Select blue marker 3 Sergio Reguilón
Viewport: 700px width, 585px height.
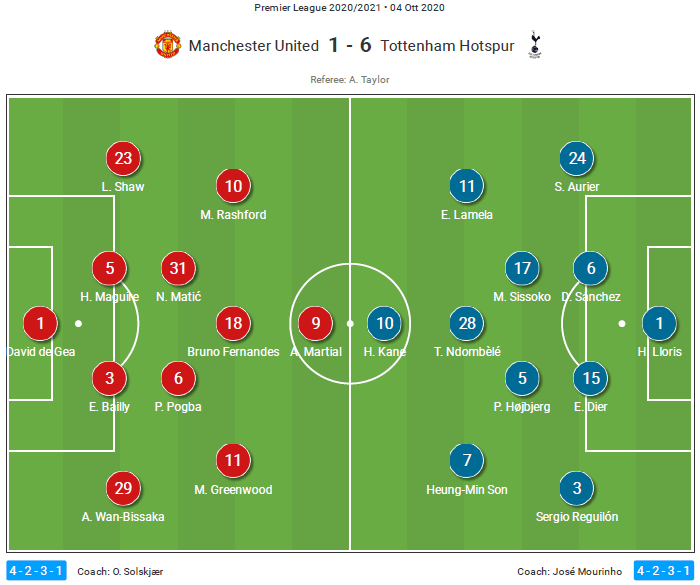(x=577, y=488)
